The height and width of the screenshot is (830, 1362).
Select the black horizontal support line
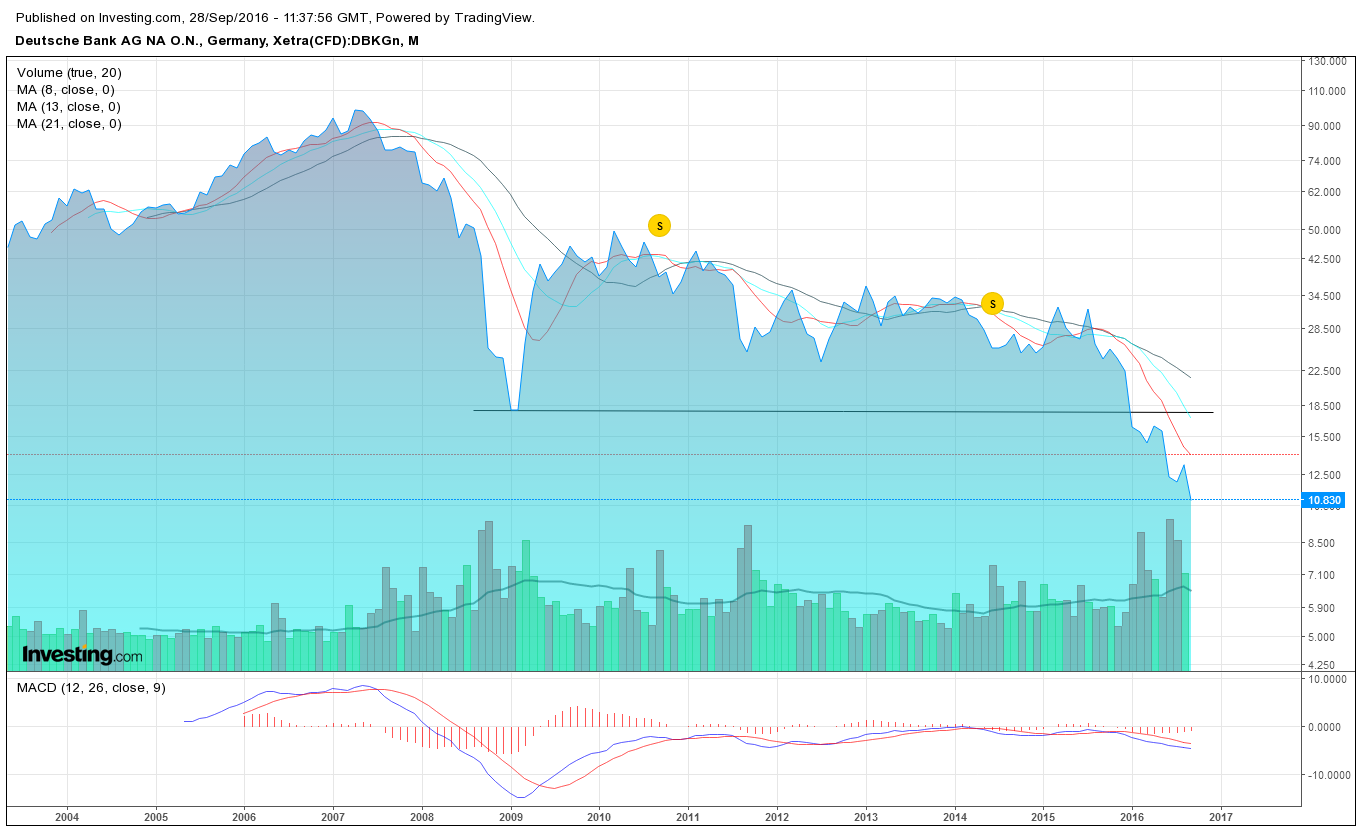point(843,411)
